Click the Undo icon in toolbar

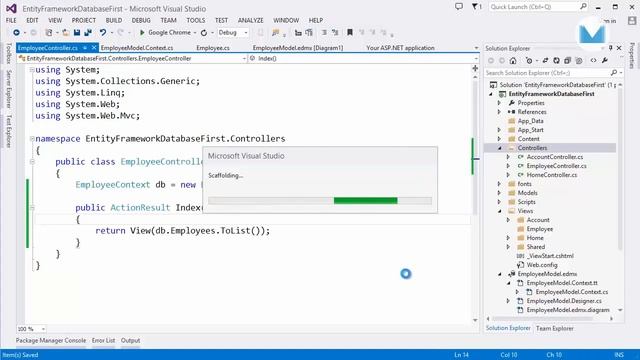click(x=102, y=32)
